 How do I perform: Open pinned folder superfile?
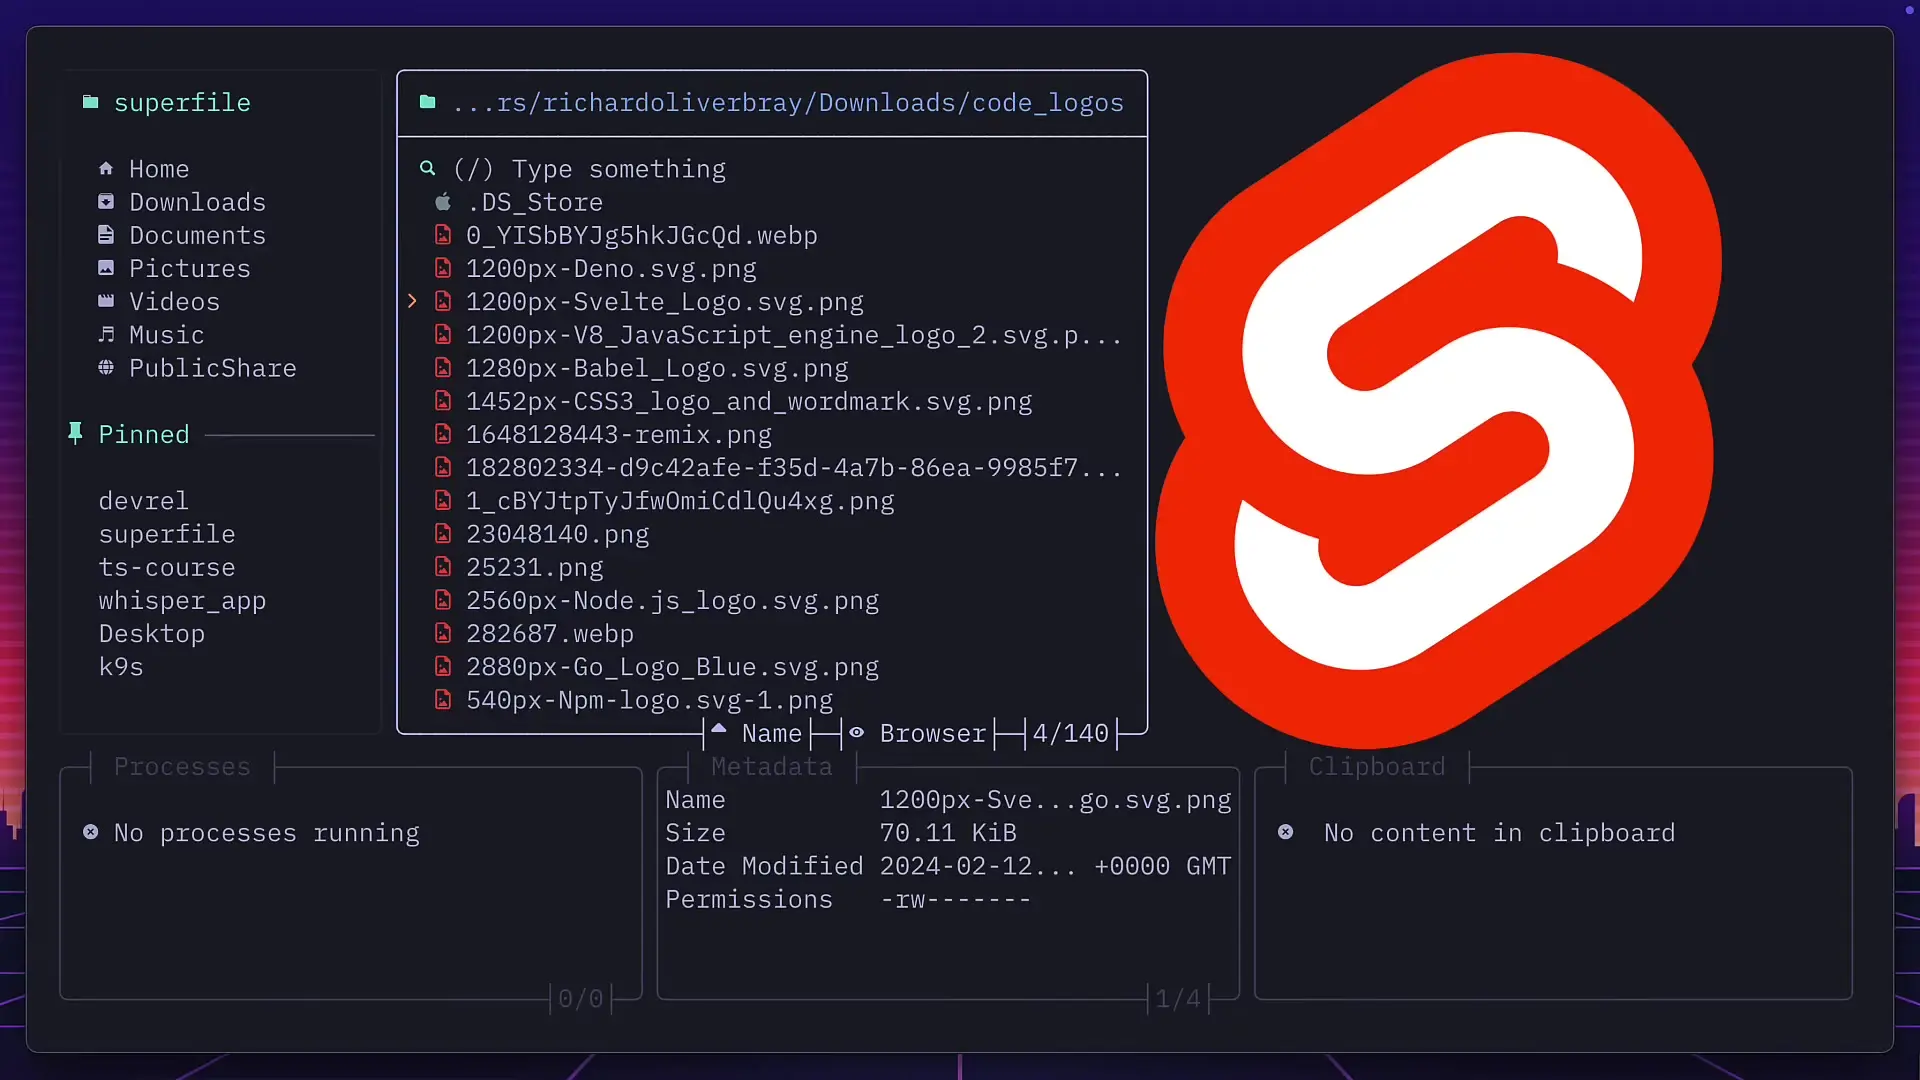pyautogui.click(x=167, y=533)
